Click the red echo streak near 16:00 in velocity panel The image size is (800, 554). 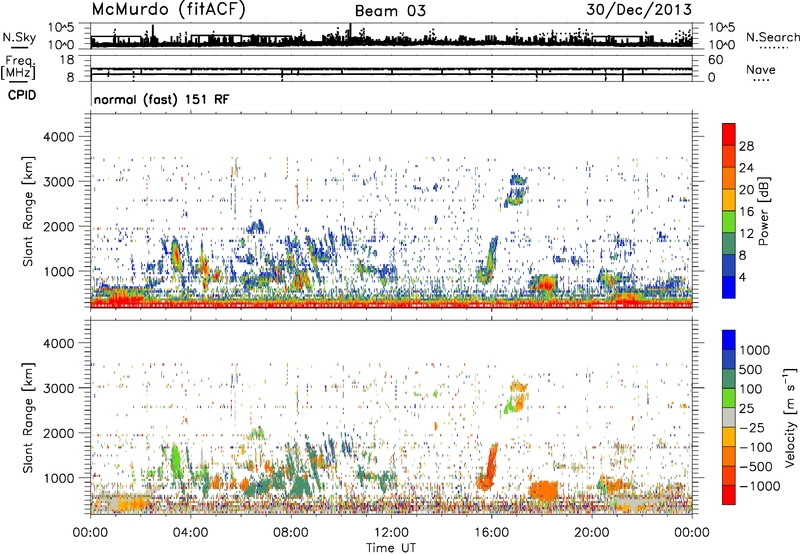pyautogui.click(x=490, y=467)
